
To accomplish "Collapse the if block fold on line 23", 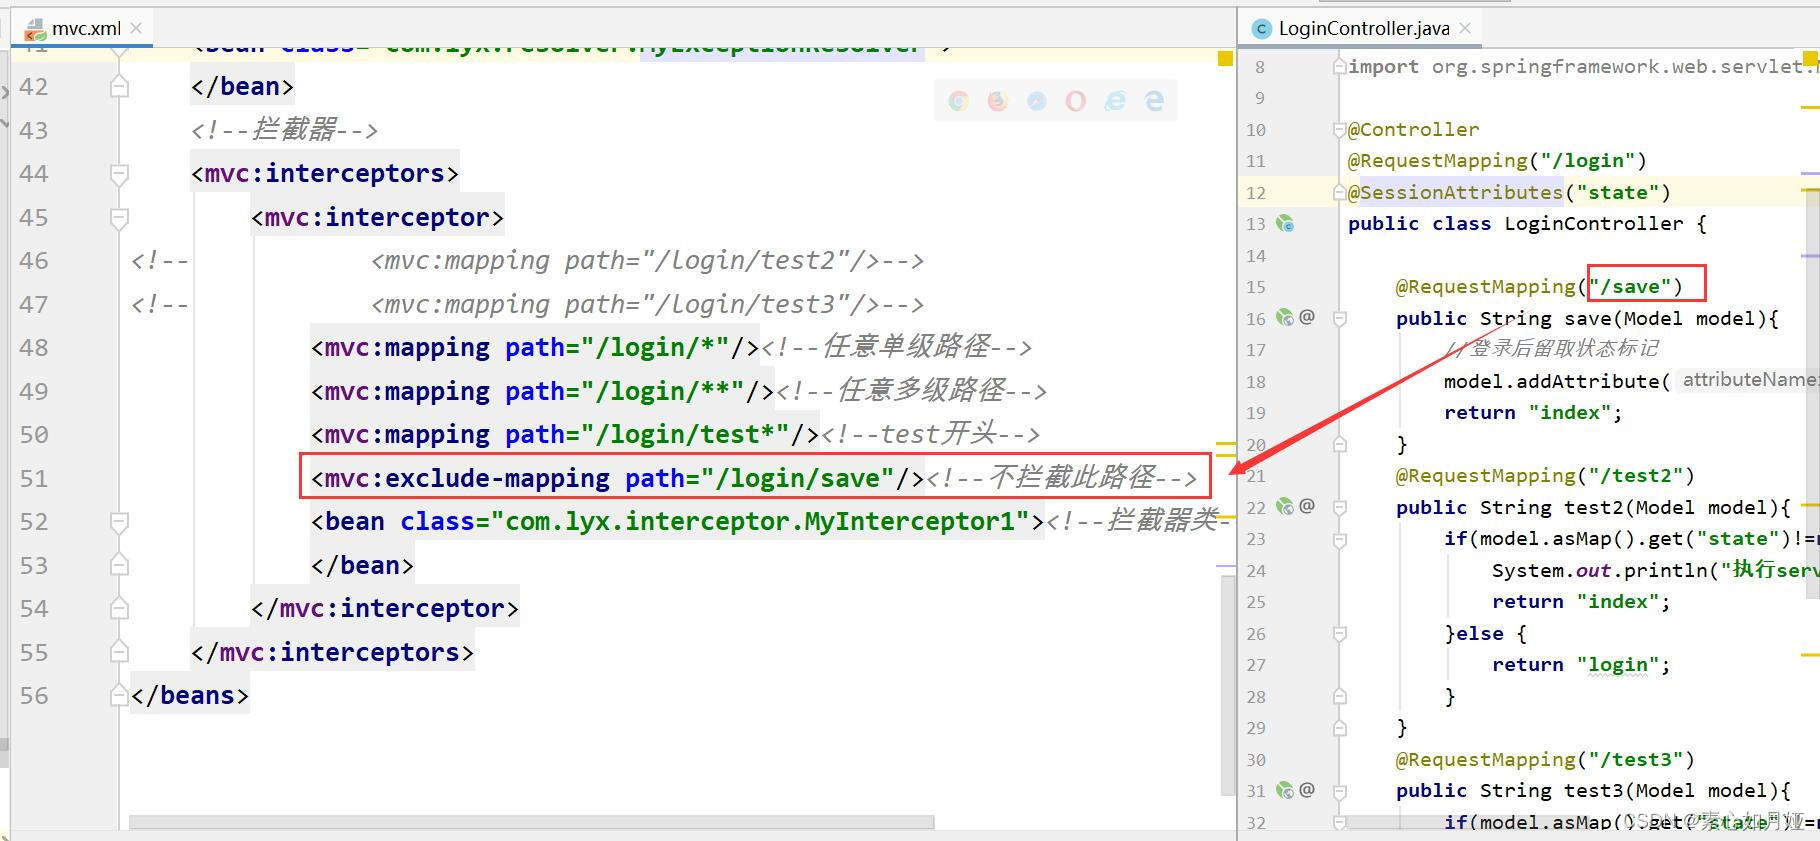I will (1340, 539).
